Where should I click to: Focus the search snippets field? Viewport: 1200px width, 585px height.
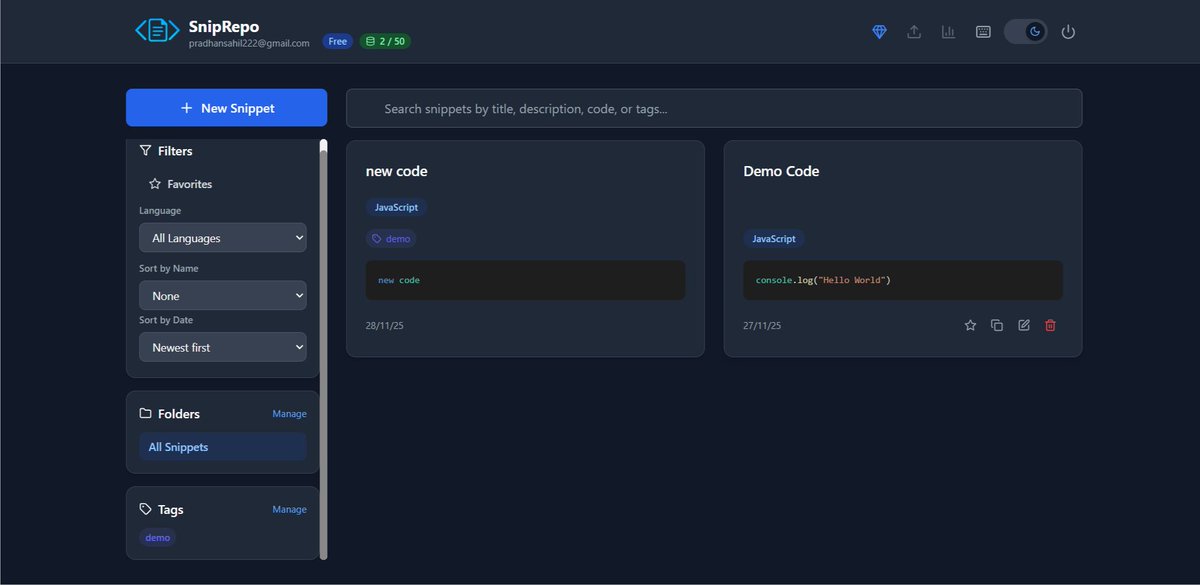coord(714,108)
